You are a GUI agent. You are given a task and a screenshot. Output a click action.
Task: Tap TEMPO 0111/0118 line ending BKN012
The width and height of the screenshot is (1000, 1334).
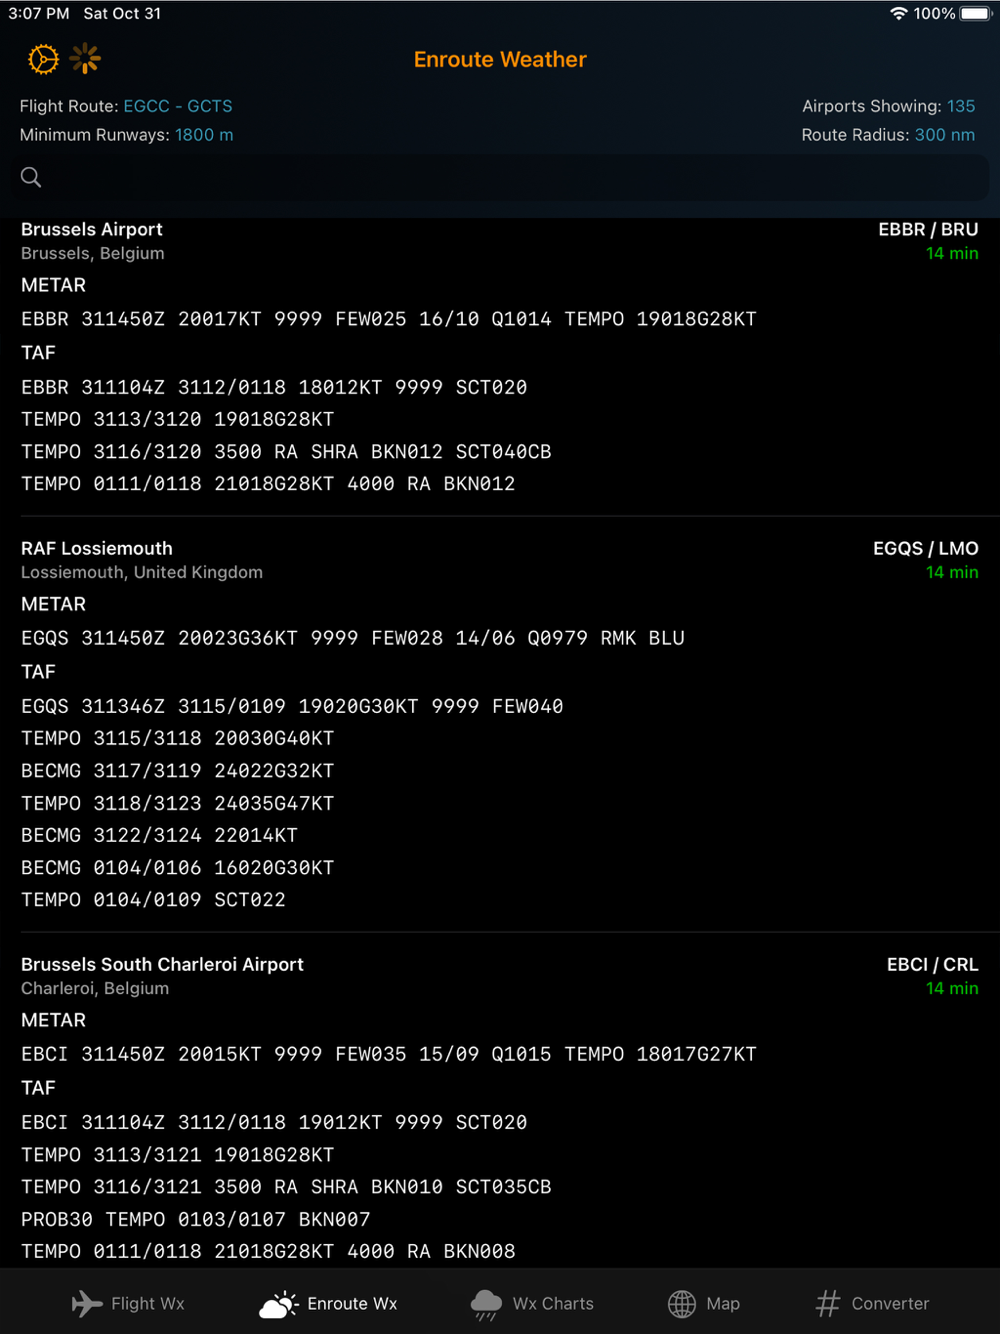click(x=268, y=484)
